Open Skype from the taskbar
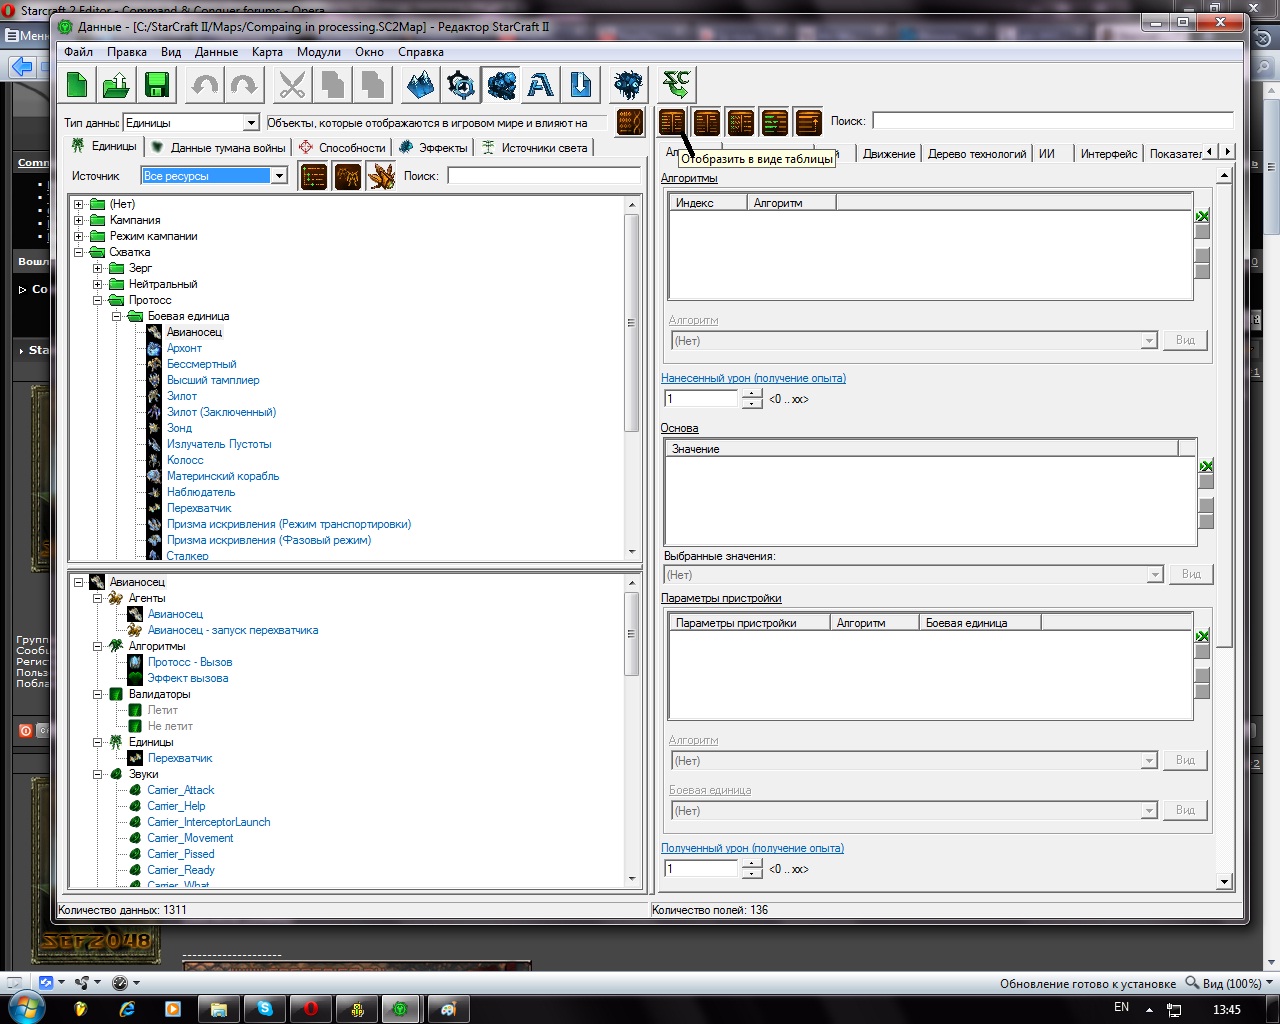The height and width of the screenshot is (1024, 1280). click(x=265, y=1009)
